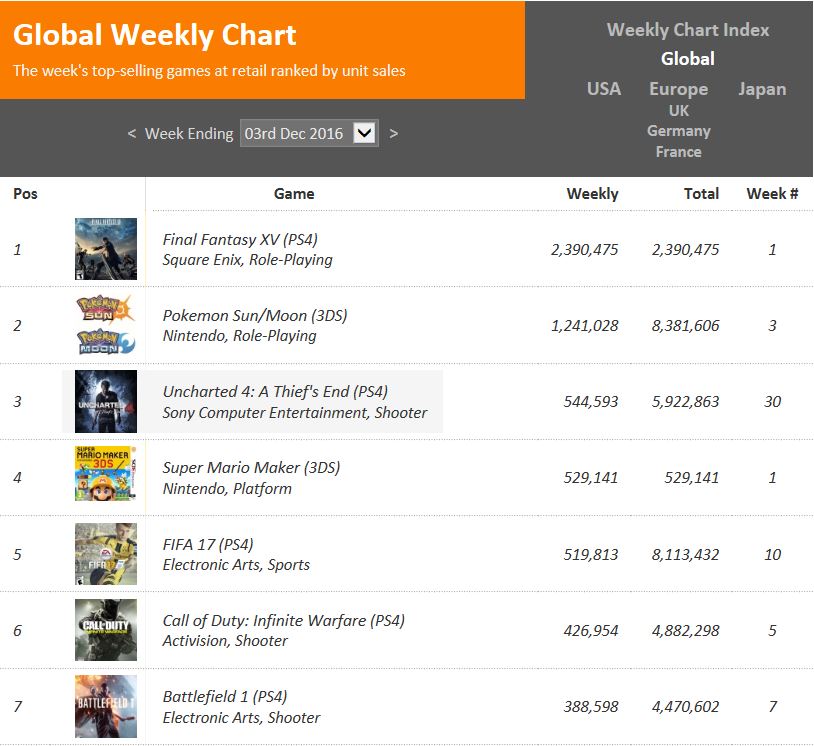814x746 pixels.
Task: Open Final Fantasy XV (PS4) game title link
Action: 240,239
